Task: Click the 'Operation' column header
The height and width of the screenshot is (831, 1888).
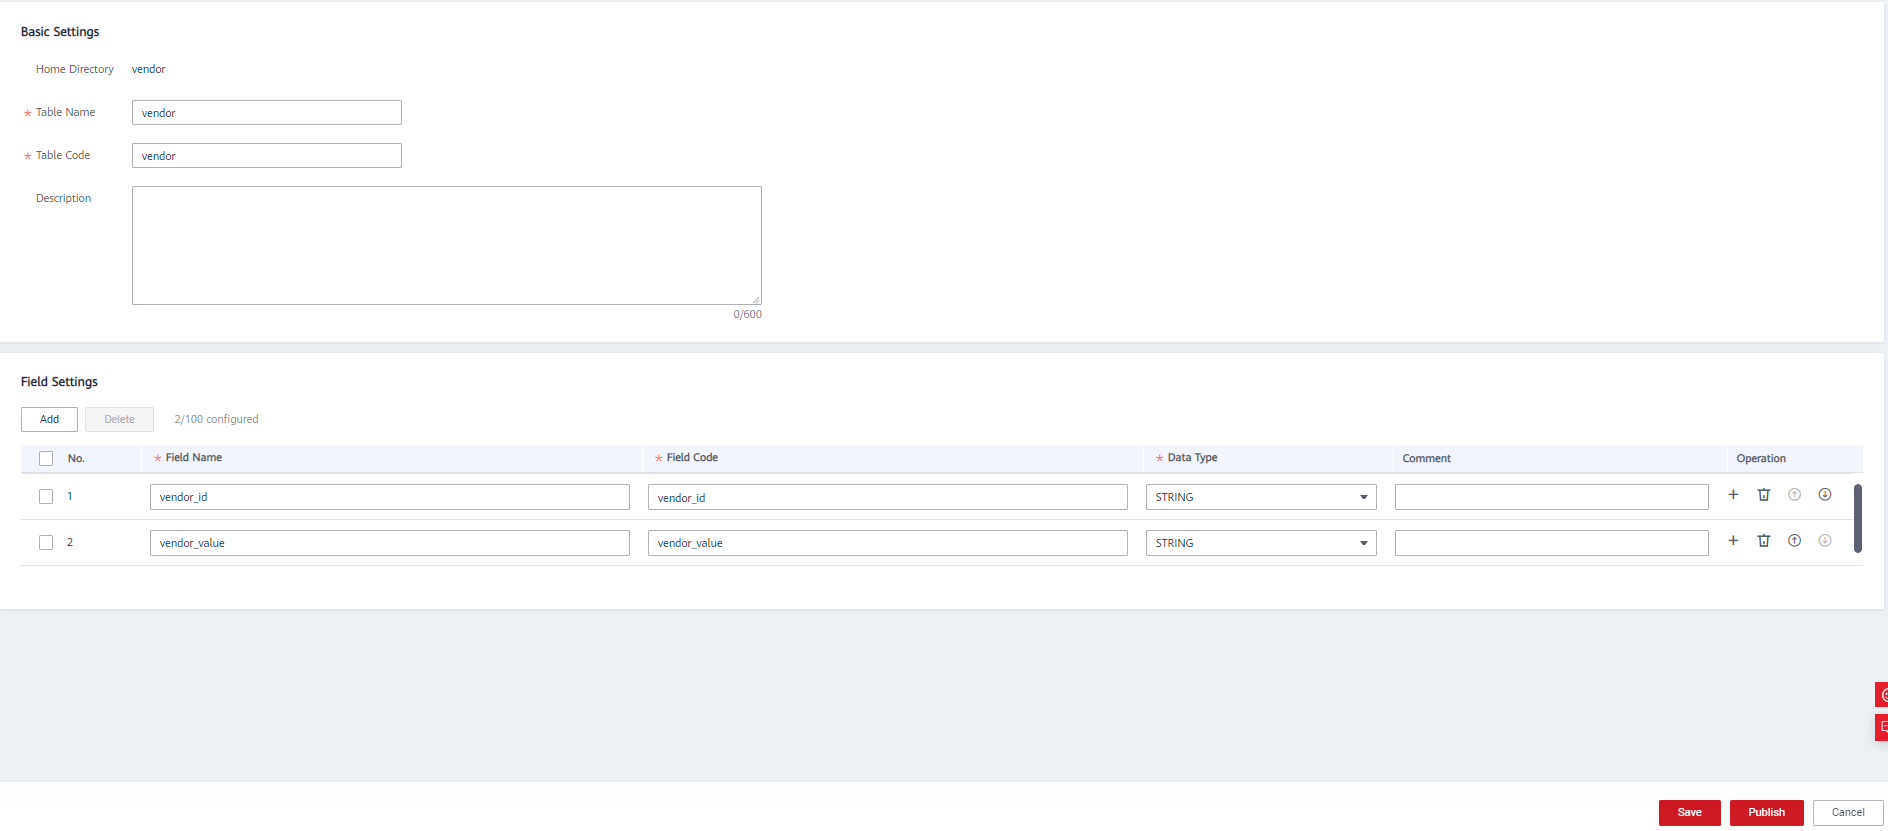Action: [x=1761, y=459]
